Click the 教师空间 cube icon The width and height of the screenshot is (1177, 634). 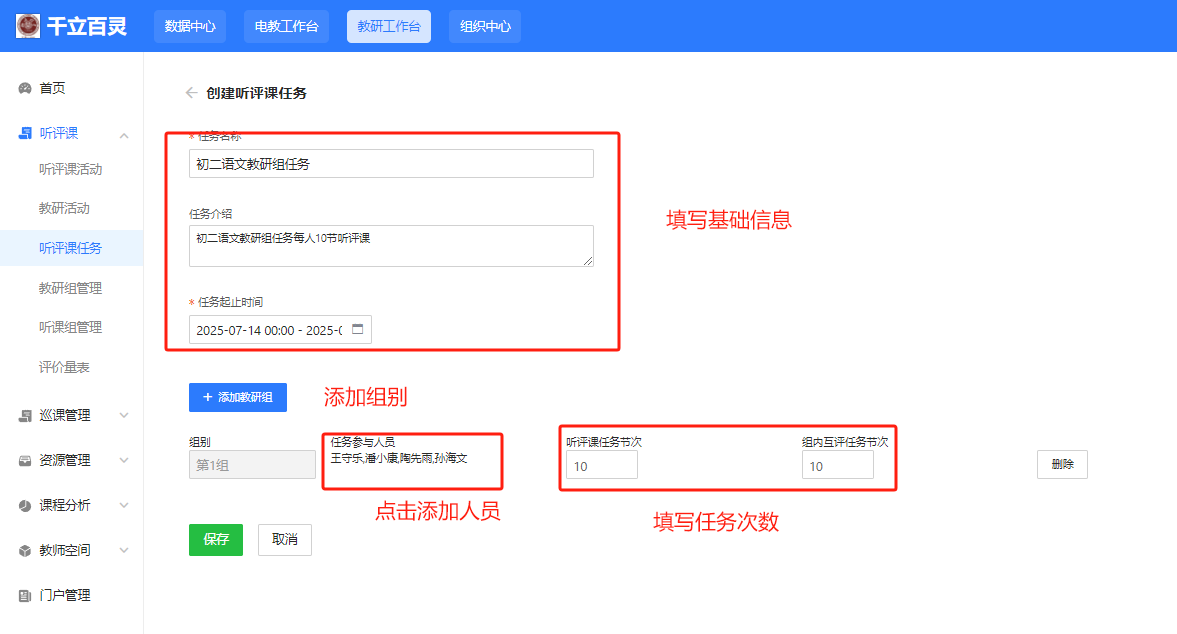pos(25,551)
